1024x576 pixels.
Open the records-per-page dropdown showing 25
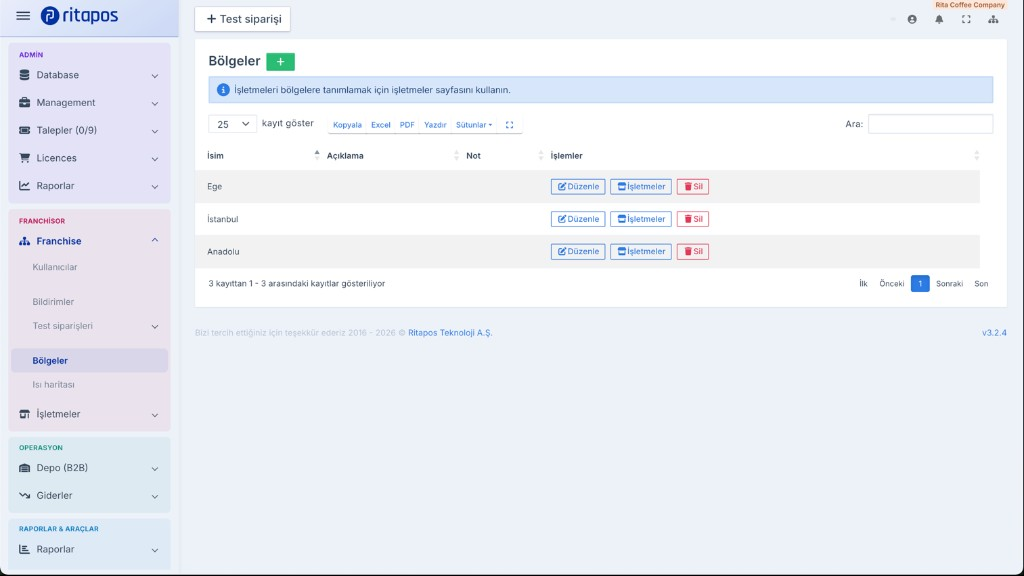click(x=232, y=124)
